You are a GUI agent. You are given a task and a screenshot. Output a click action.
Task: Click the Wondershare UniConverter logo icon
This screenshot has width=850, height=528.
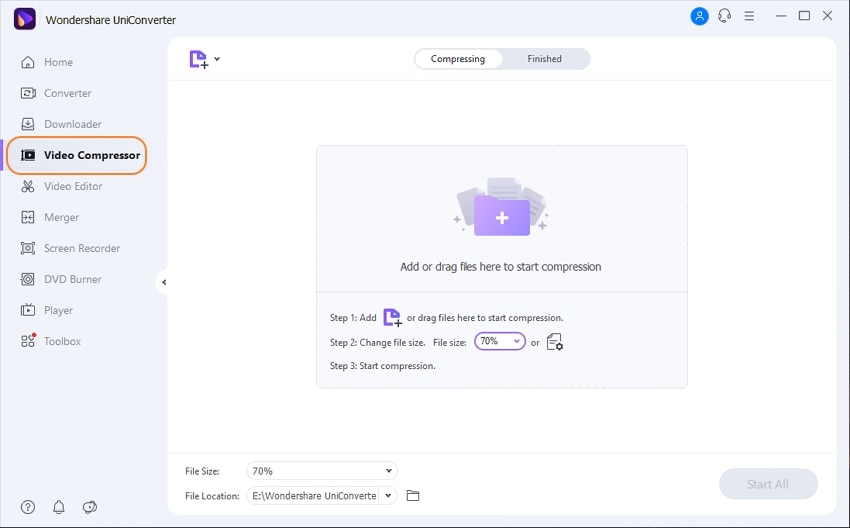[x=24, y=19]
